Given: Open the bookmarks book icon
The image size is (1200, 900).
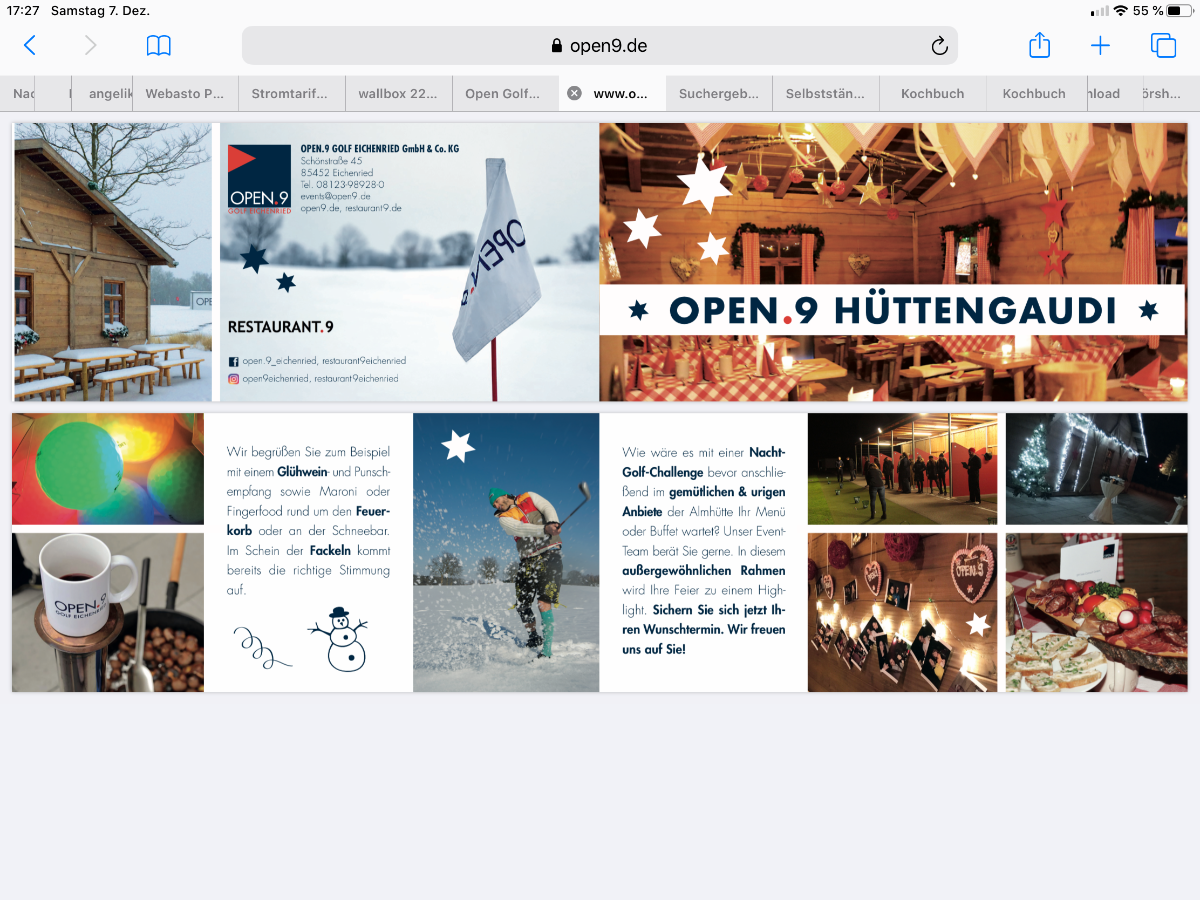Looking at the screenshot, I should coord(159,45).
